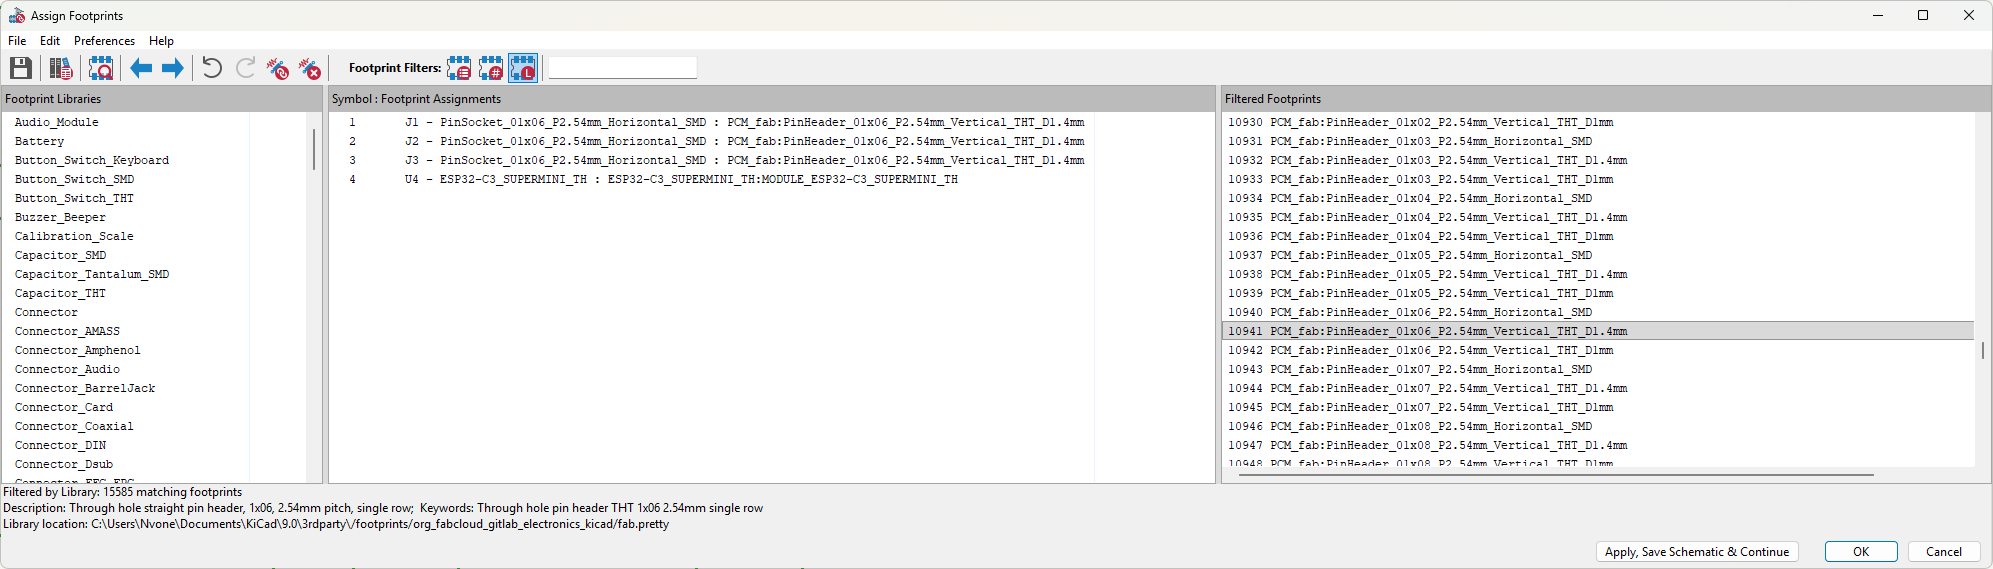
Task: Toggle filter footprints by library
Action: 523,68
